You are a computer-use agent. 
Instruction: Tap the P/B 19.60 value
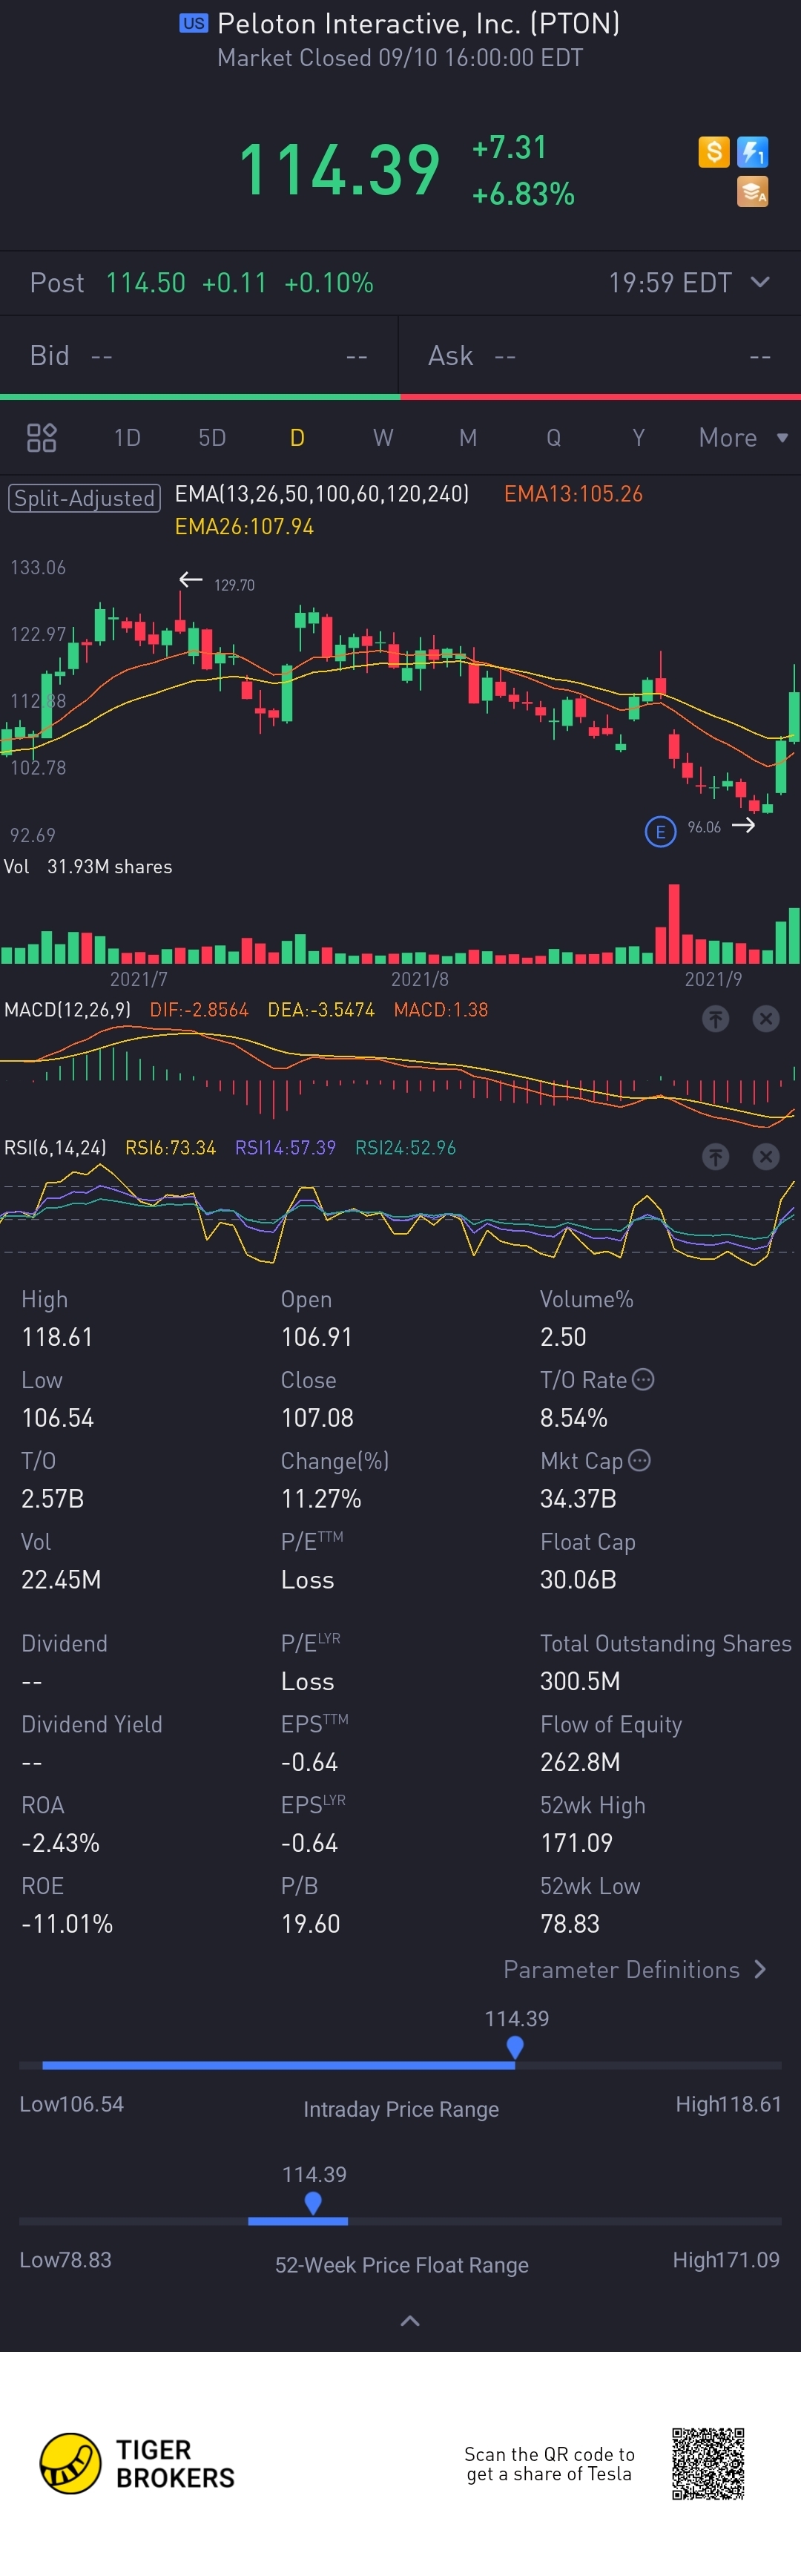(x=310, y=1923)
